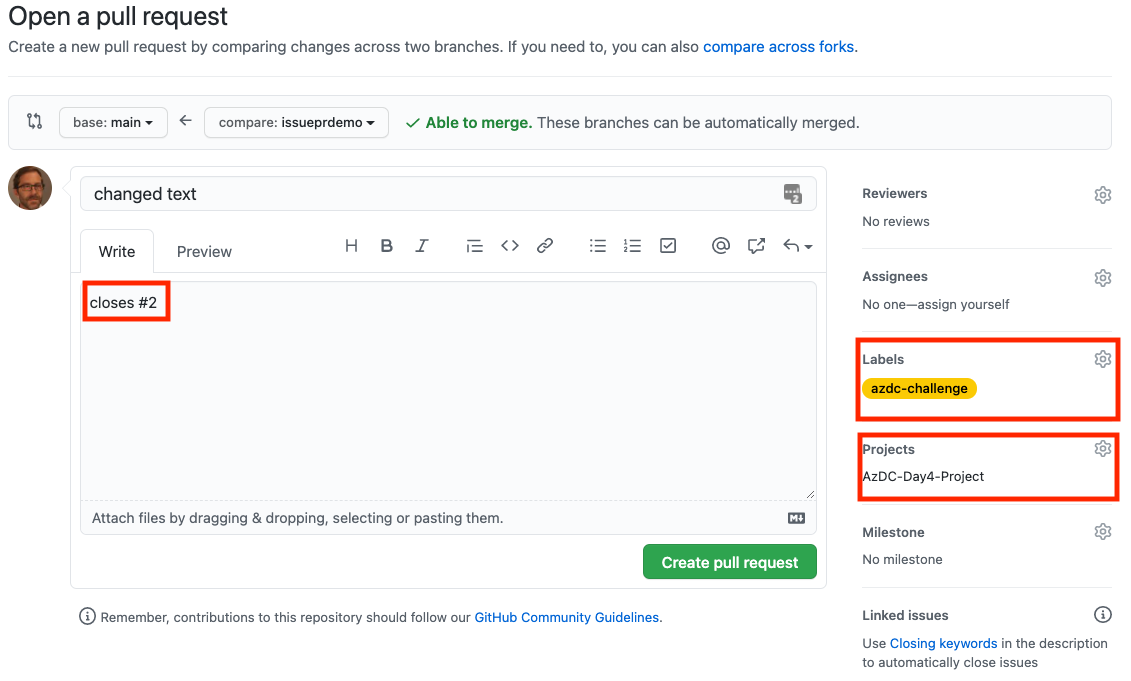Reference an issue with the cross-reference icon

point(756,245)
